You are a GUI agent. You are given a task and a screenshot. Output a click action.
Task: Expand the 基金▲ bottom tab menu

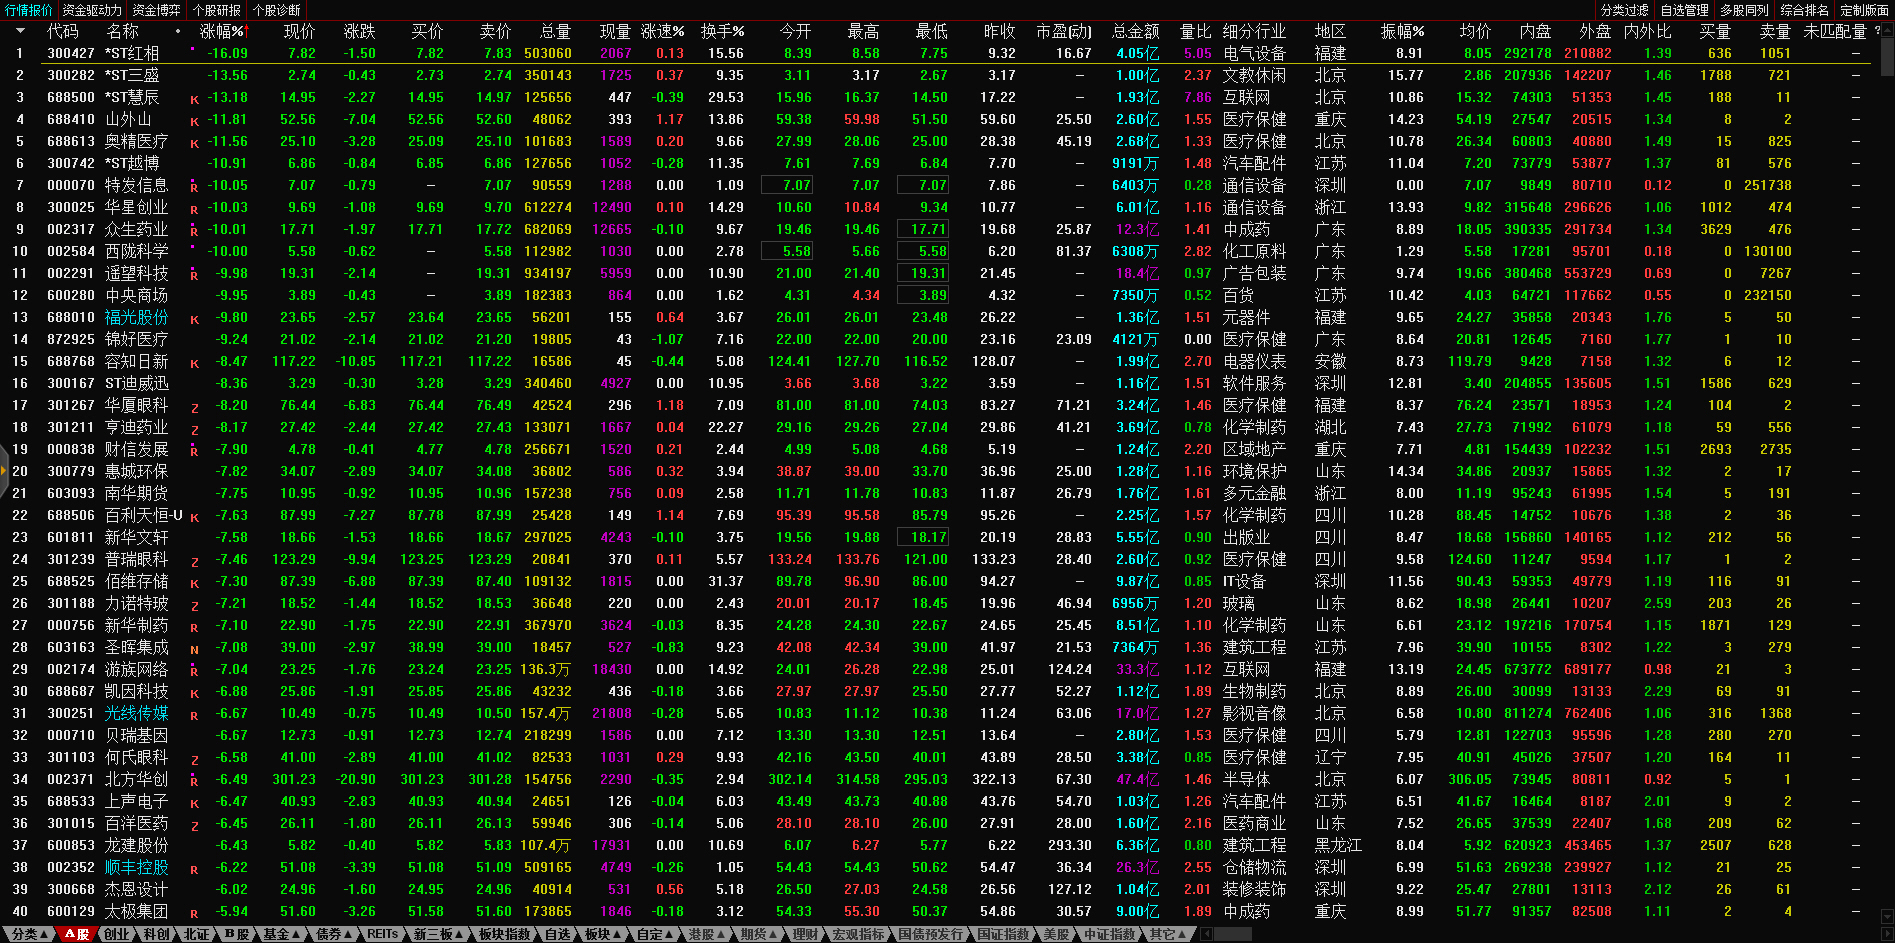coord(281,934)
